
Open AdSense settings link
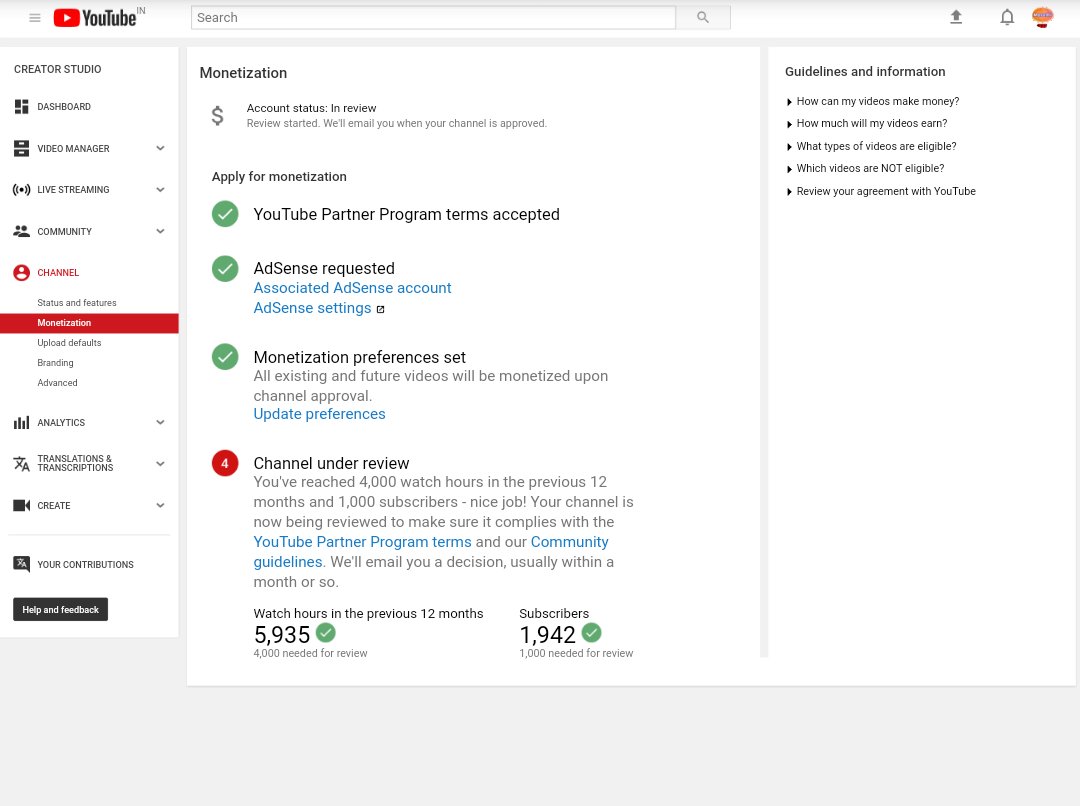click(x=312, y=308)
